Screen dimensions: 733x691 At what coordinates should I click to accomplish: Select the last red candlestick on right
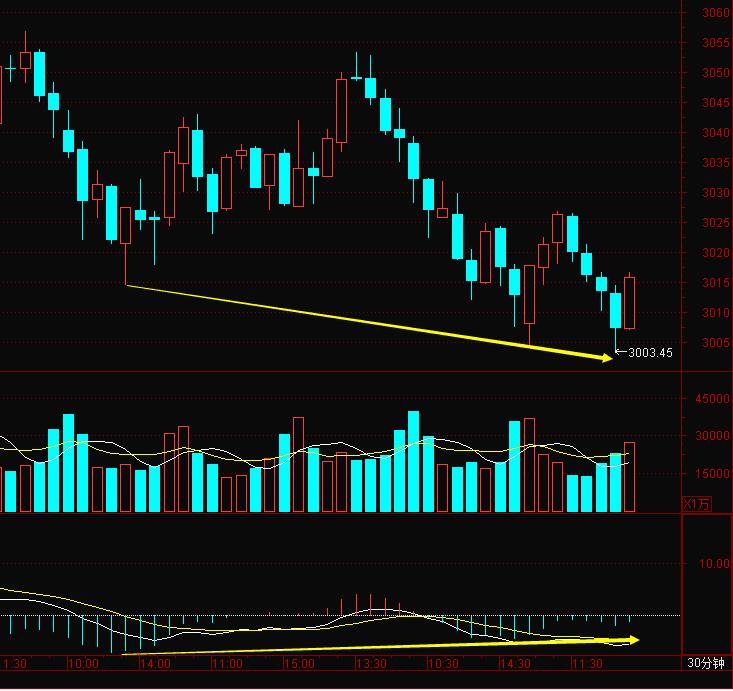[629, 302]
